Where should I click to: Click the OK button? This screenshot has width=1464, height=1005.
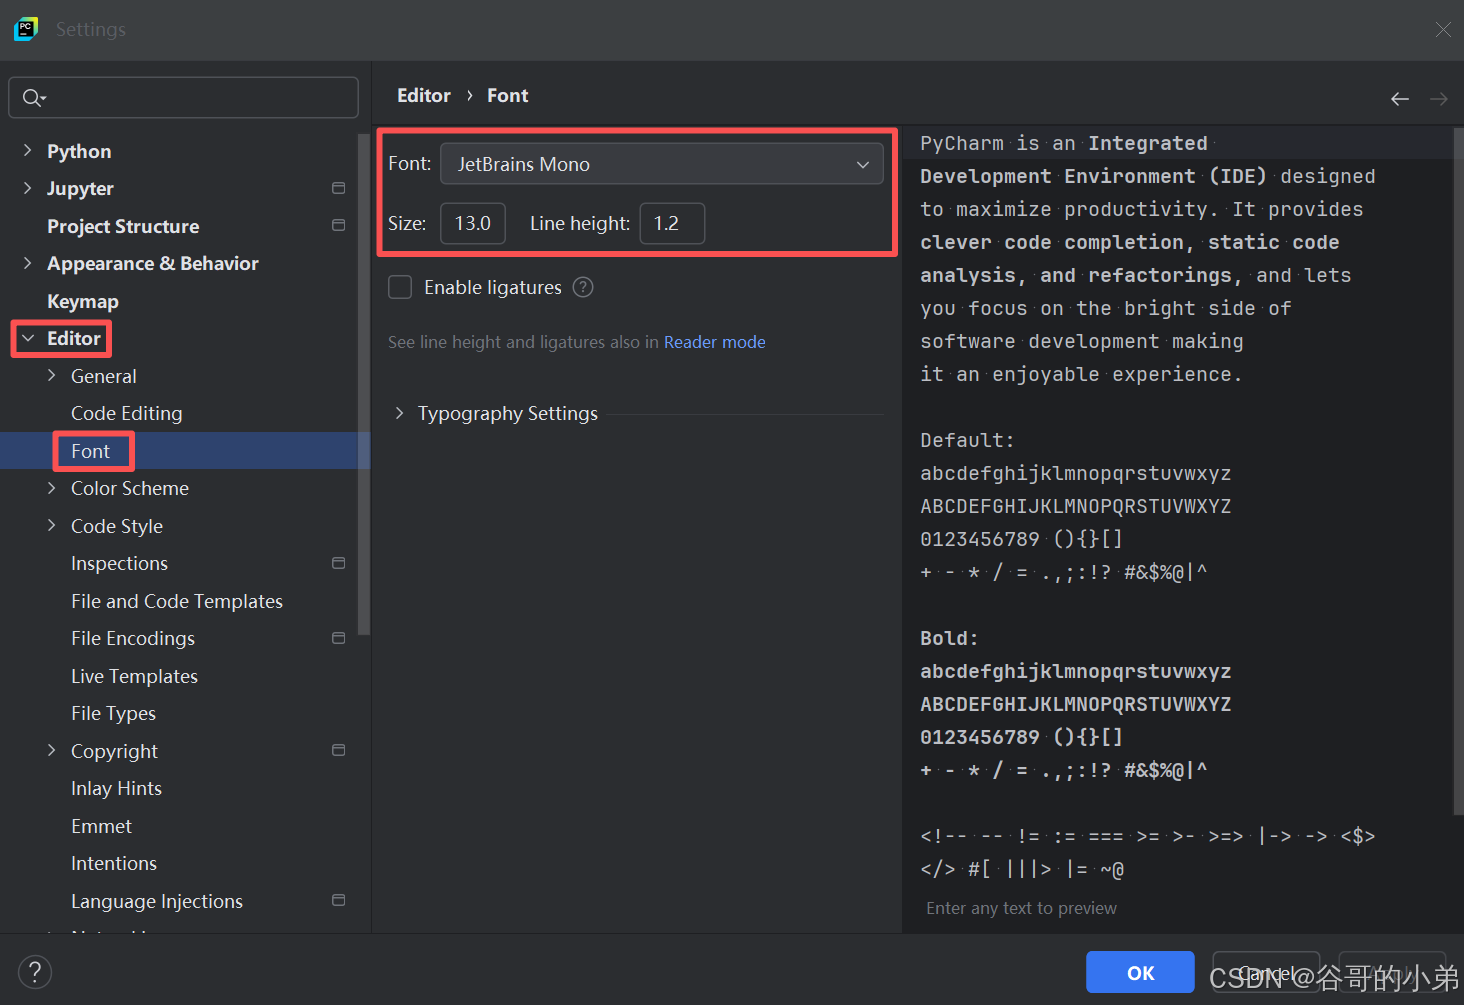(x=1140, y=972)
